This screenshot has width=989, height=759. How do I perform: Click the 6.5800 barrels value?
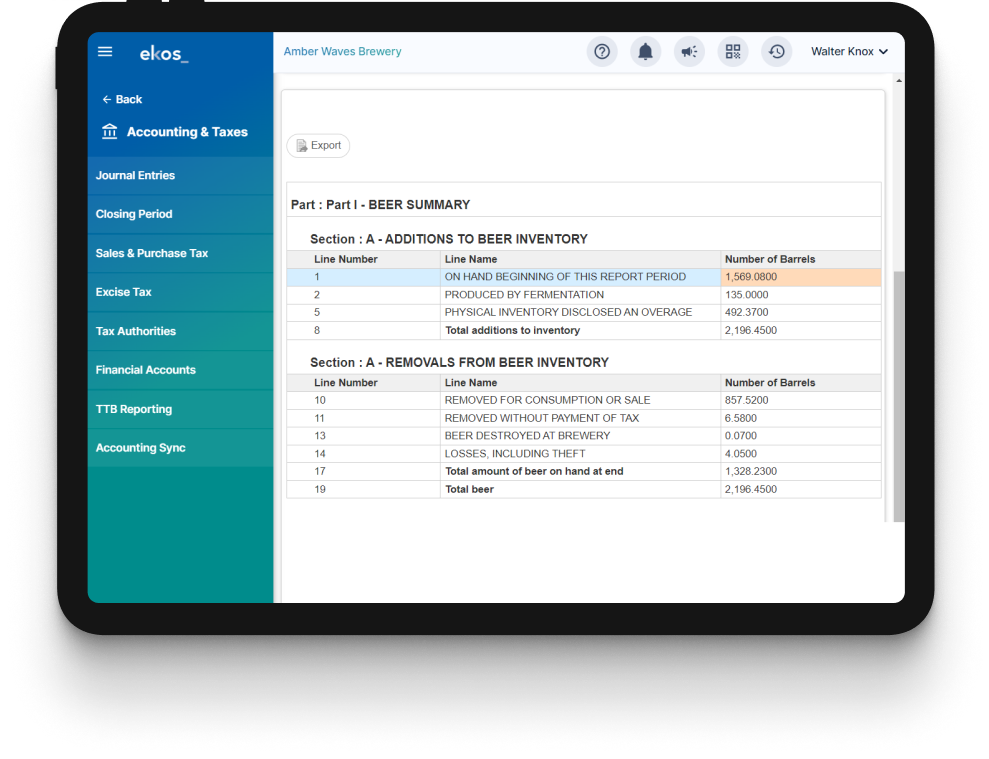(x=740, y=418)
